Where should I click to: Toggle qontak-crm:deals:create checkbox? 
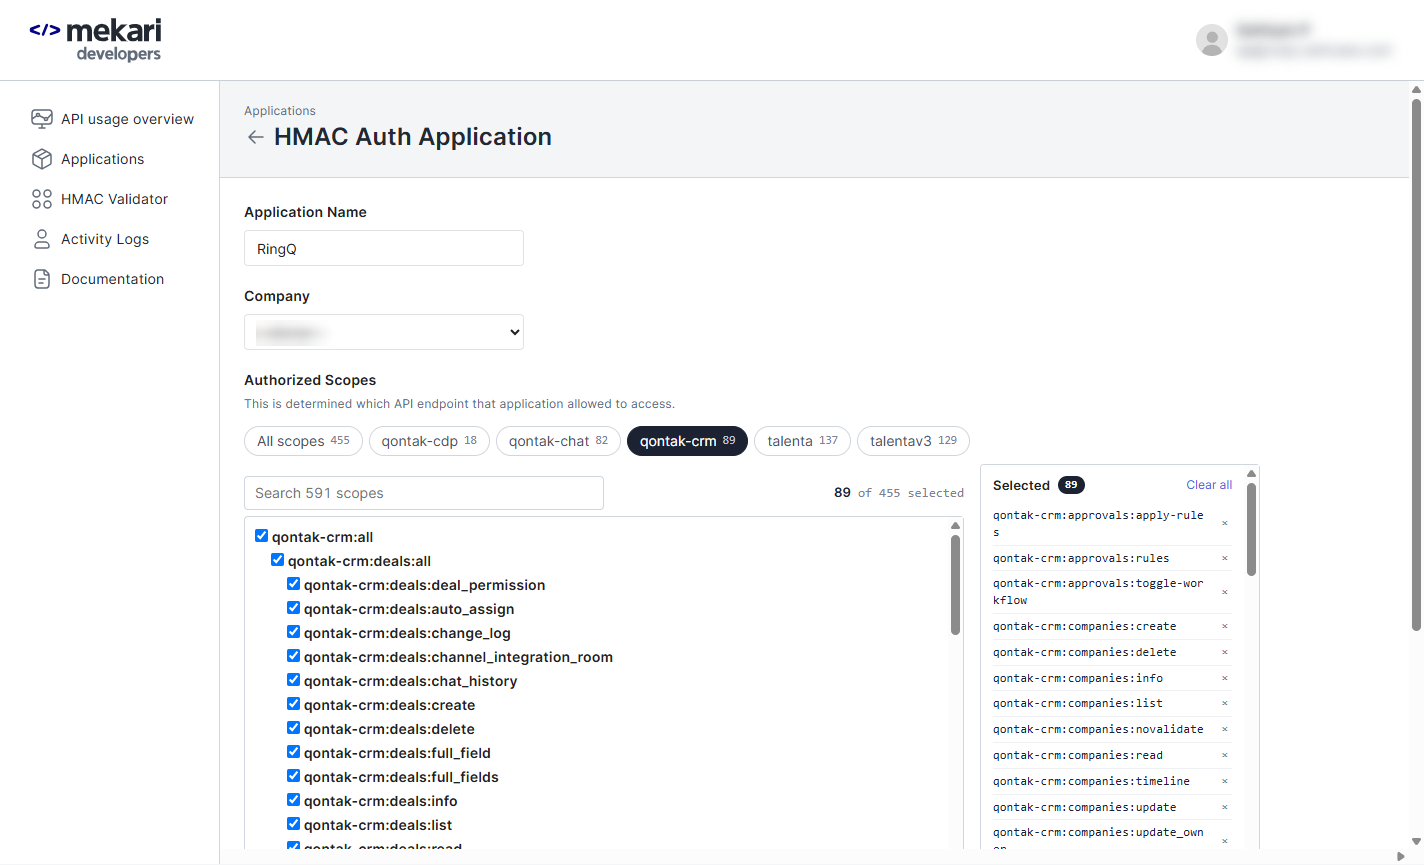pos(294,704)
